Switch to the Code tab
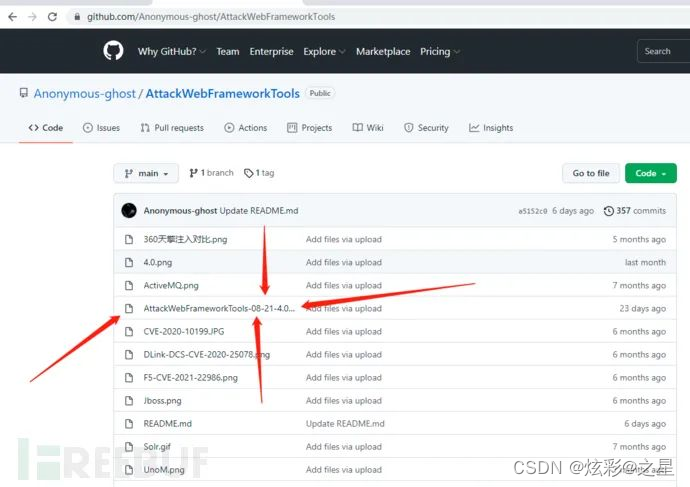 (46, 128)
